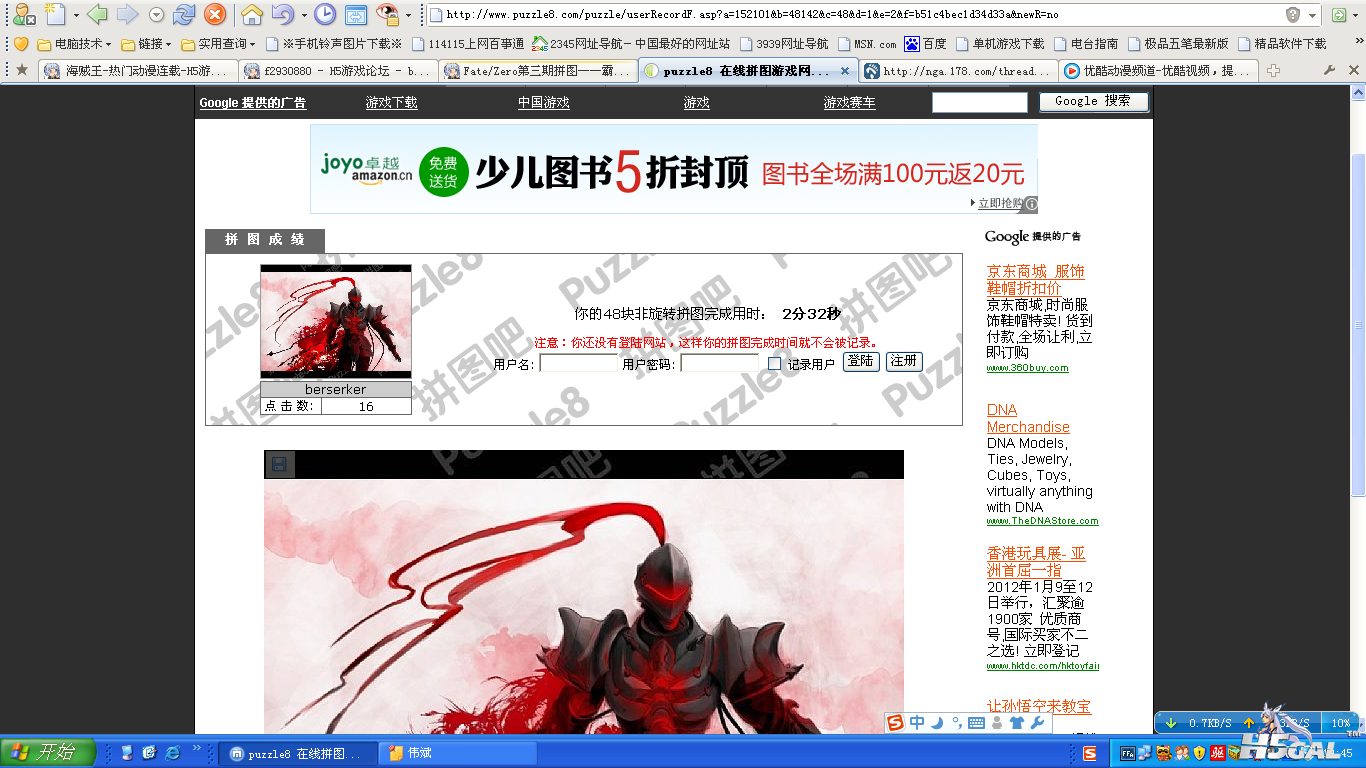
Task: Expand the 链接 bookmarks folder
Action: (x=146, y=44)
